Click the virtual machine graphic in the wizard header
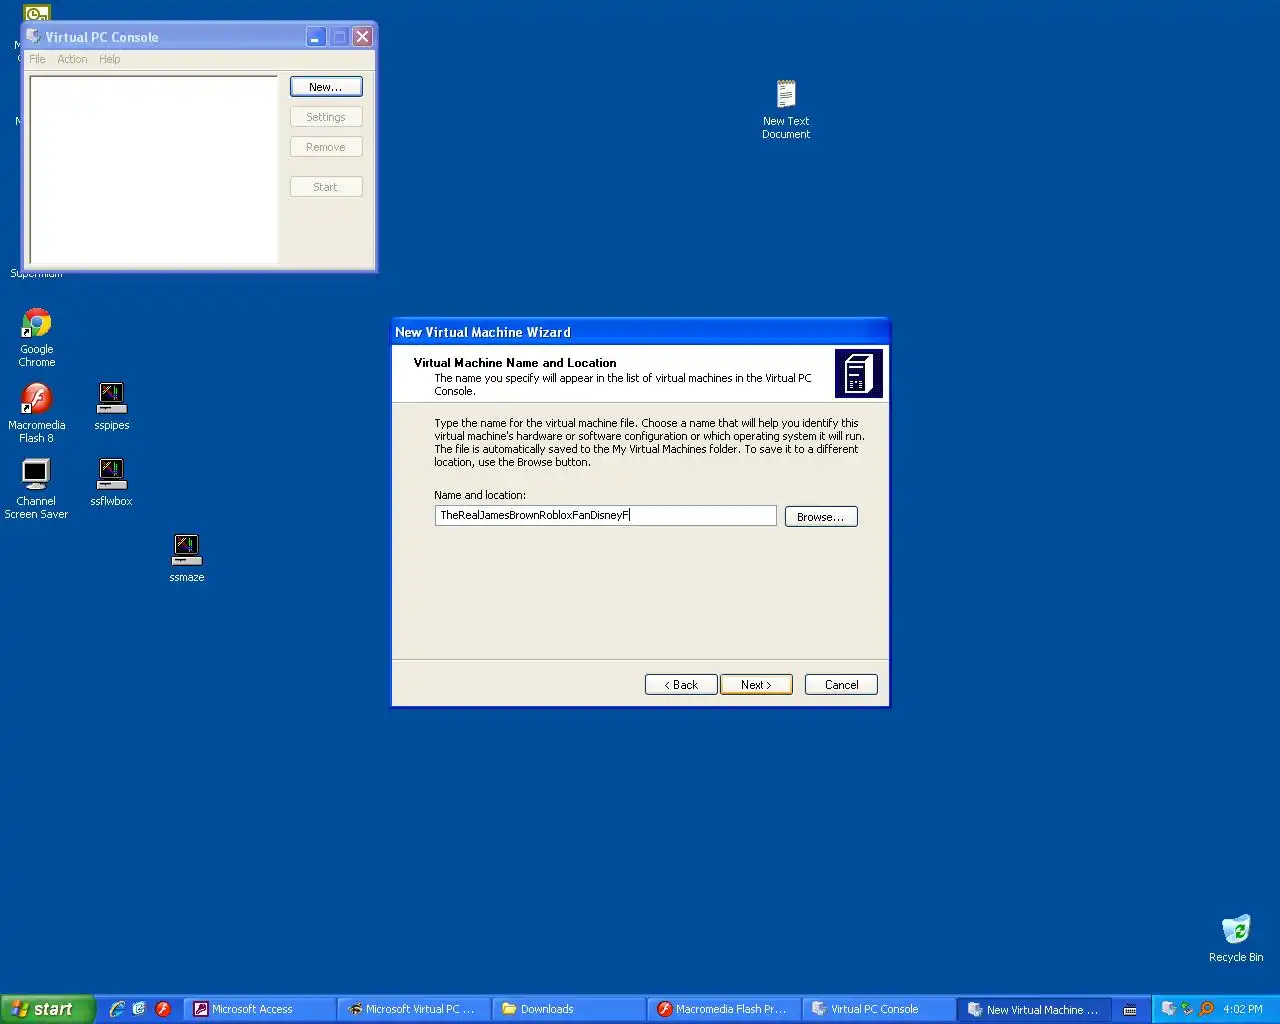The width and height of the screenshot is (1280, 1024). 859,373
